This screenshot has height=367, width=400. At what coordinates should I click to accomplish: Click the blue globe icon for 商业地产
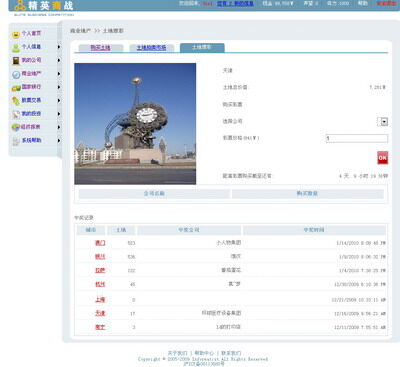coord(16,74)
